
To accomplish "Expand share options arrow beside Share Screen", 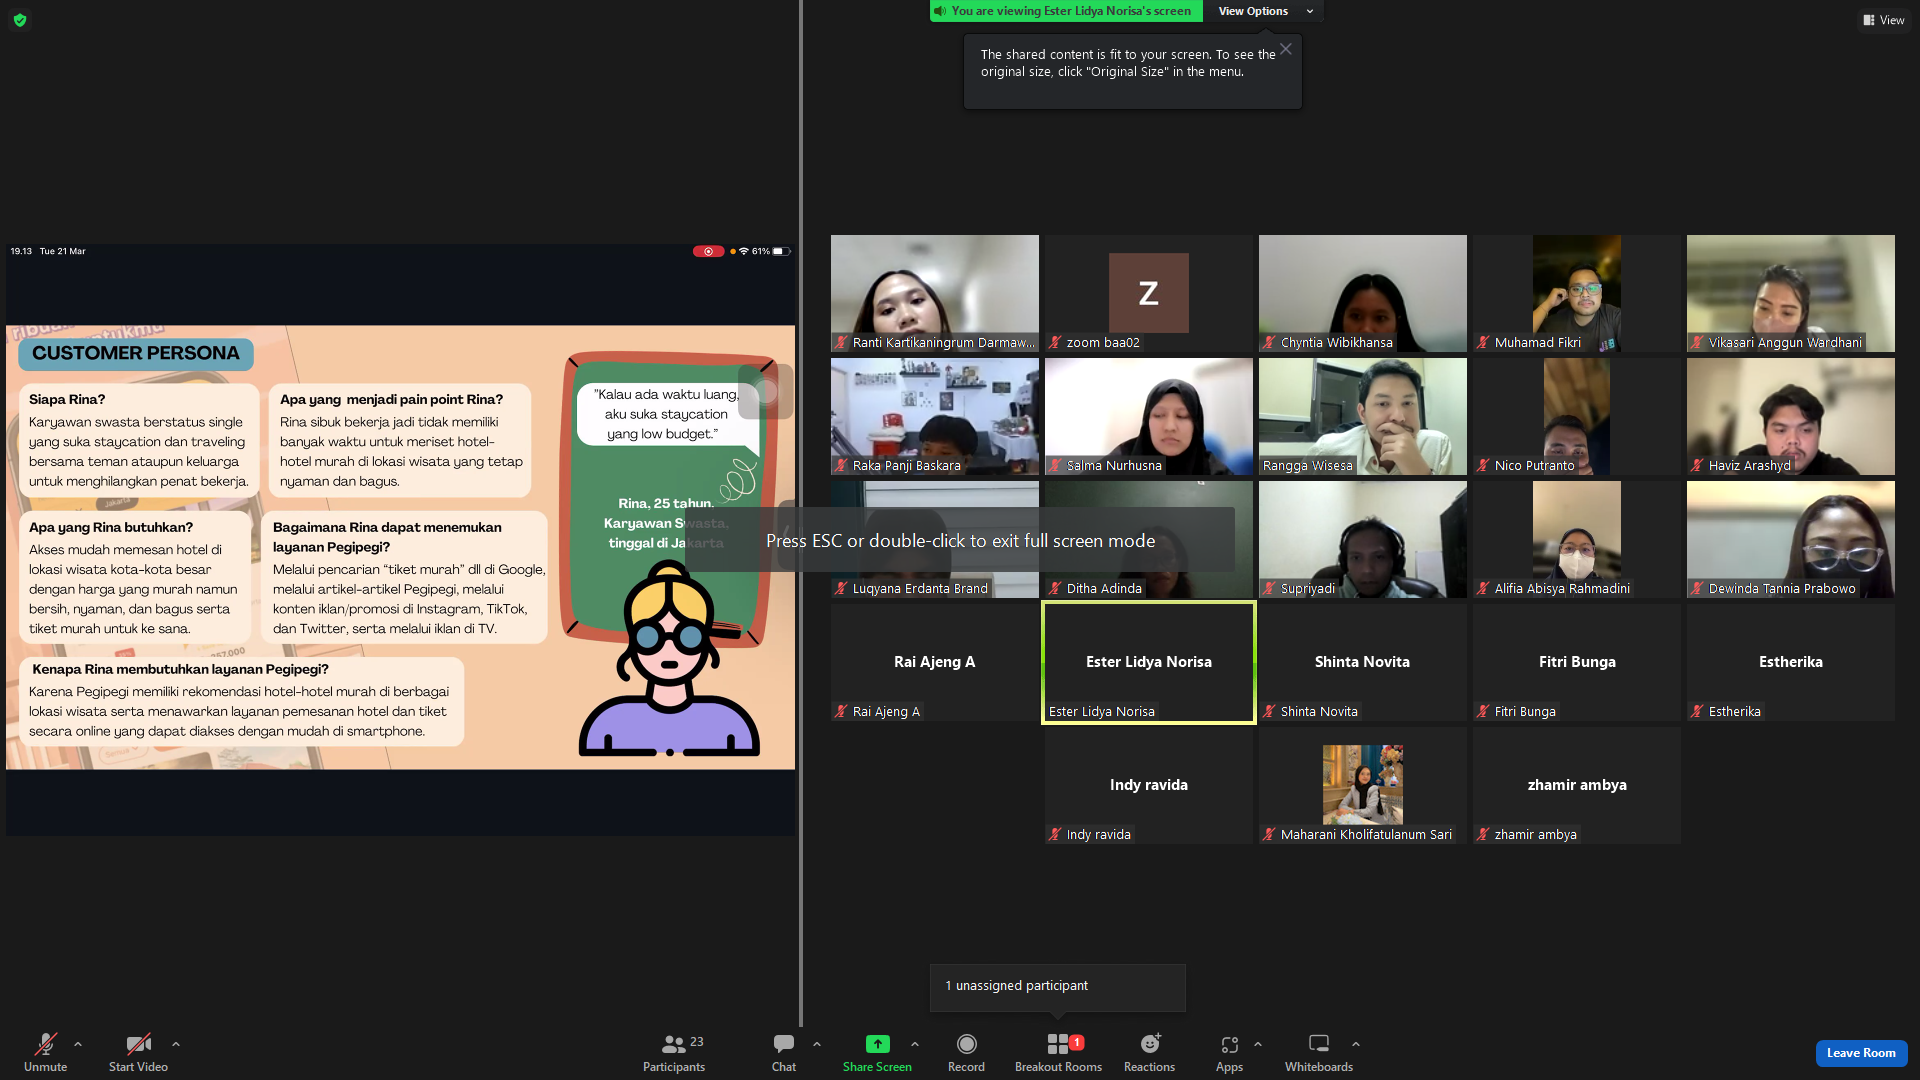I will click(915, 1044).
